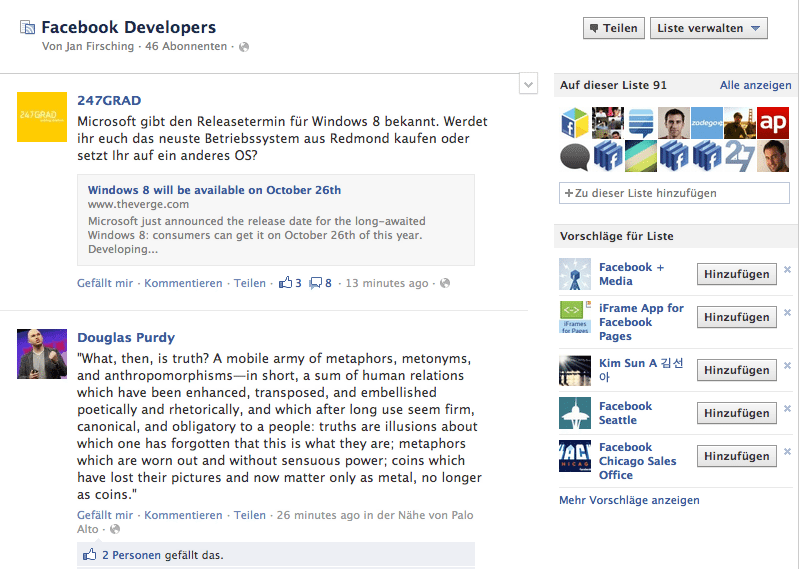Open the Liste verwalten dropdown
The image size is (805, 569).
coord(708,28)
